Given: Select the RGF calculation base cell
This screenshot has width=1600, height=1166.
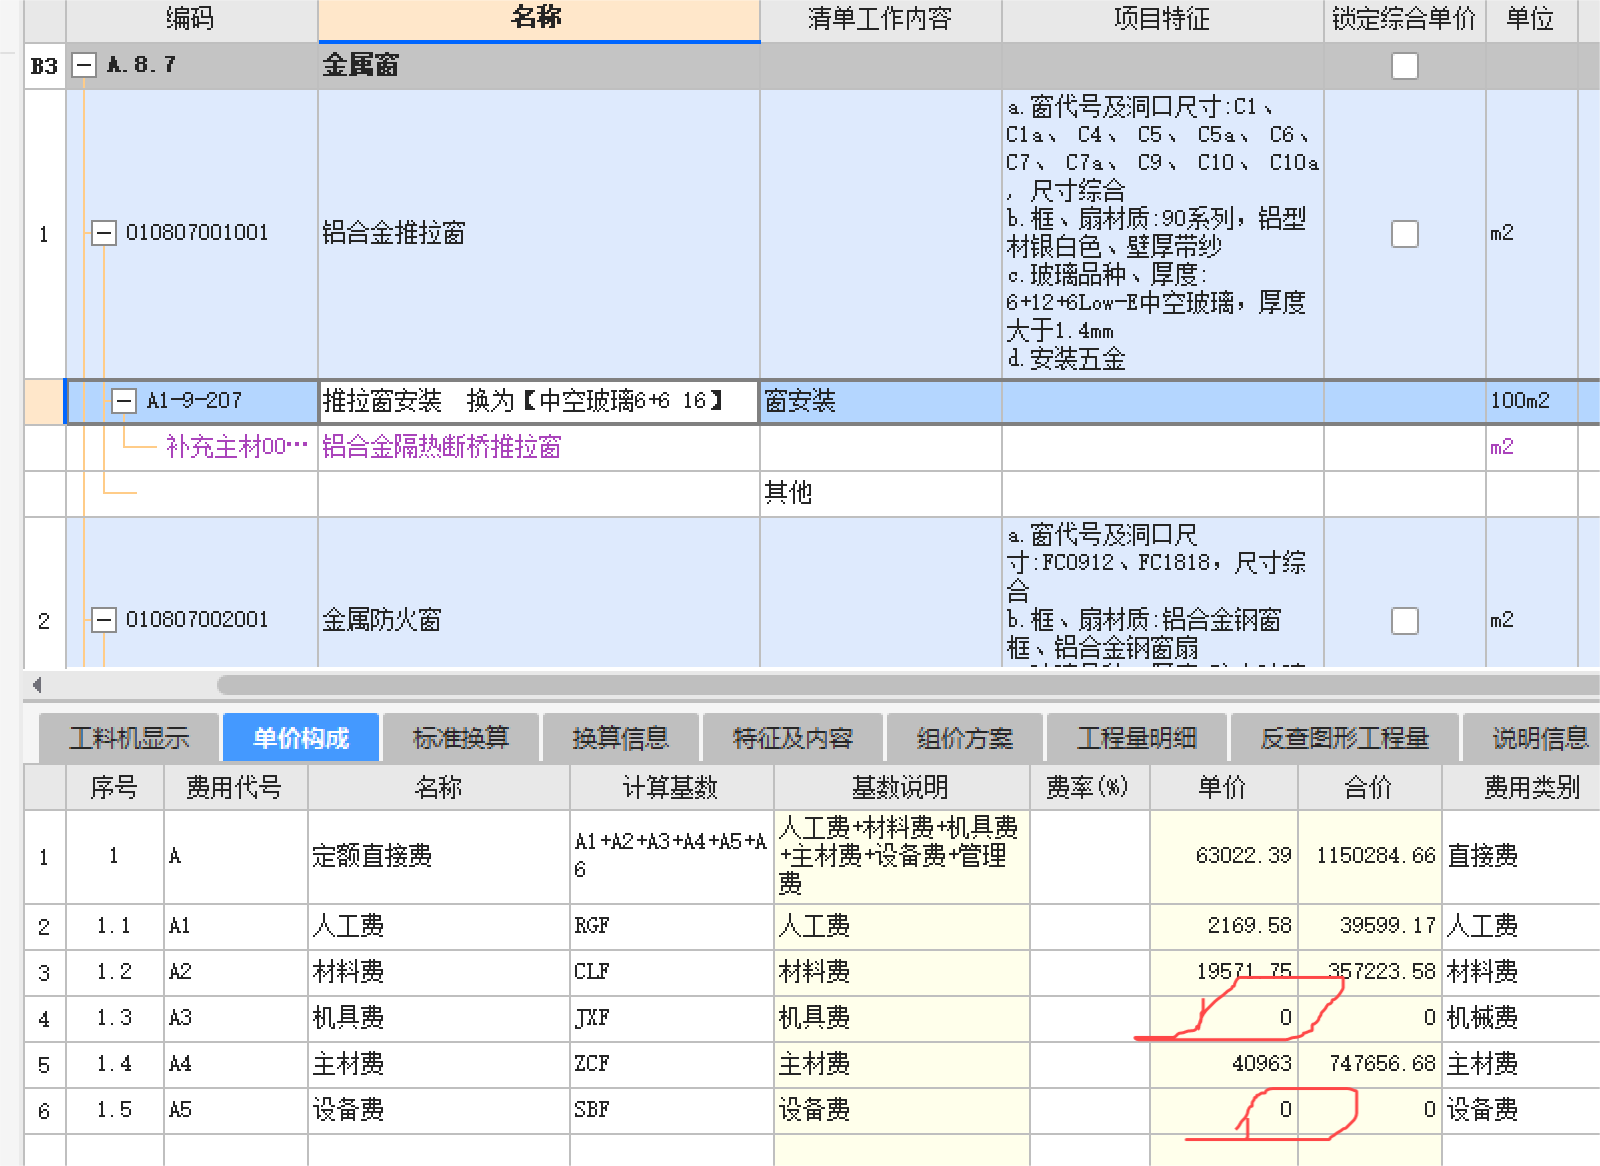Looking at the screenshot, I should 672,927.
